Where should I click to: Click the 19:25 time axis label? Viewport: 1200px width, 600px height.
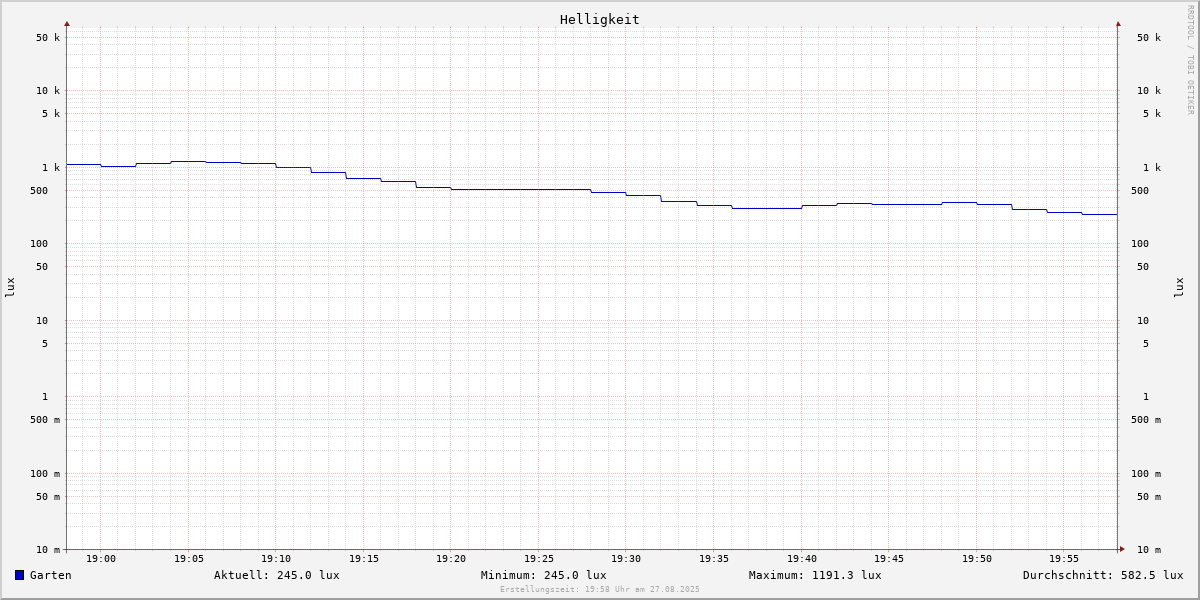tap(539, 559)
